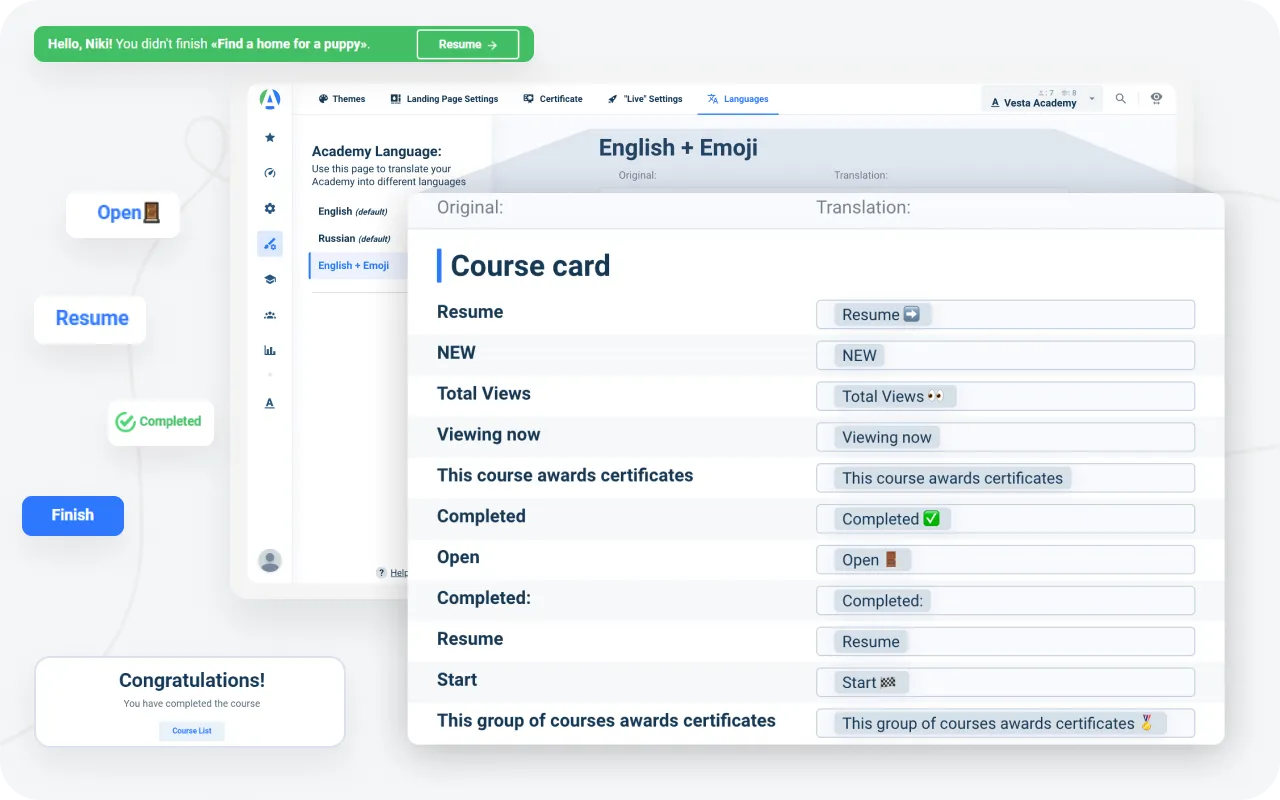The image size is (1280, 800).
Task: Click the Help link at page bottom
Action: coord(395,573)
